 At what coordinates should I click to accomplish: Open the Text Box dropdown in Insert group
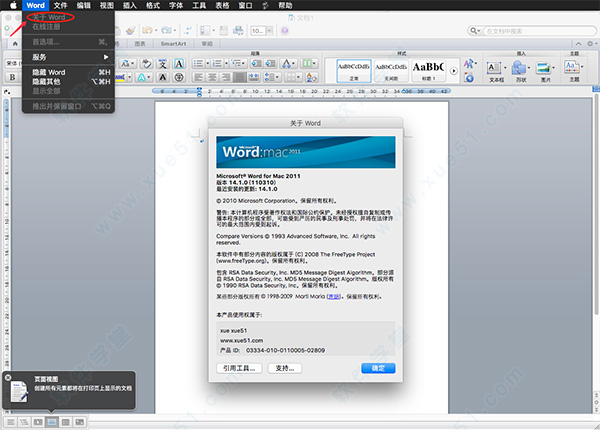(505, 68)
